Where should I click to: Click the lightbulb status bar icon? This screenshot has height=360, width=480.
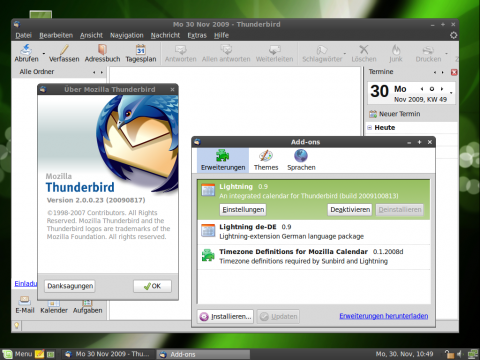point(16,326)
